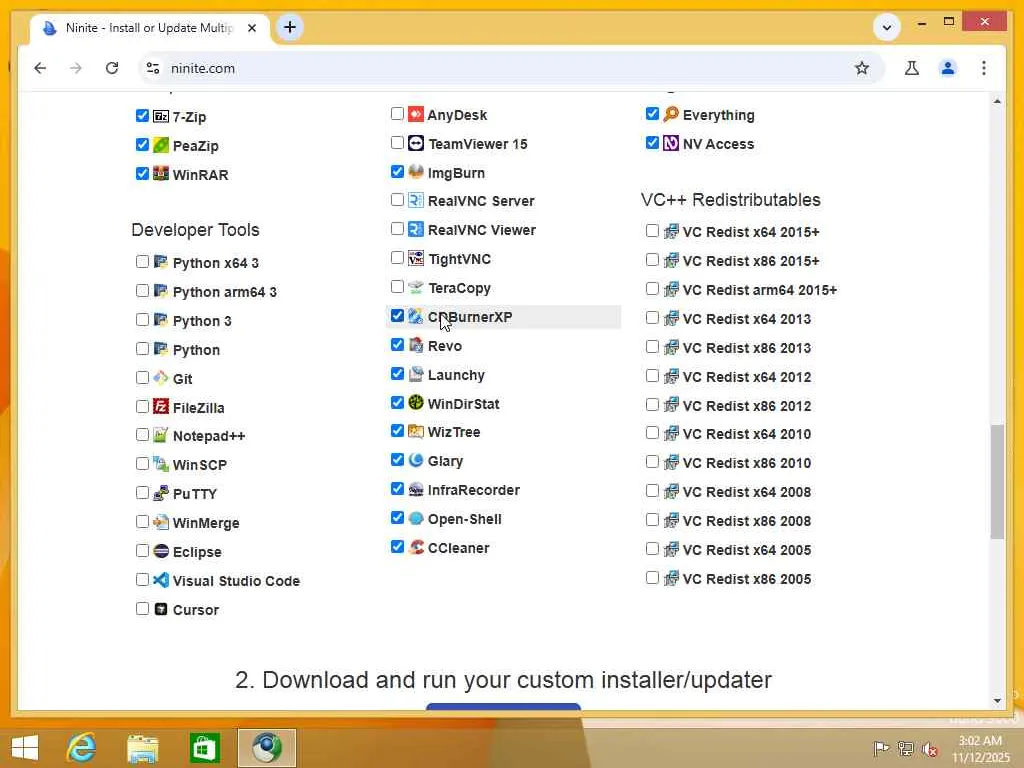The width and height of the screenshot is (1024, 768).
Task: Click the Eclipse icon
Action: [161, 551]
